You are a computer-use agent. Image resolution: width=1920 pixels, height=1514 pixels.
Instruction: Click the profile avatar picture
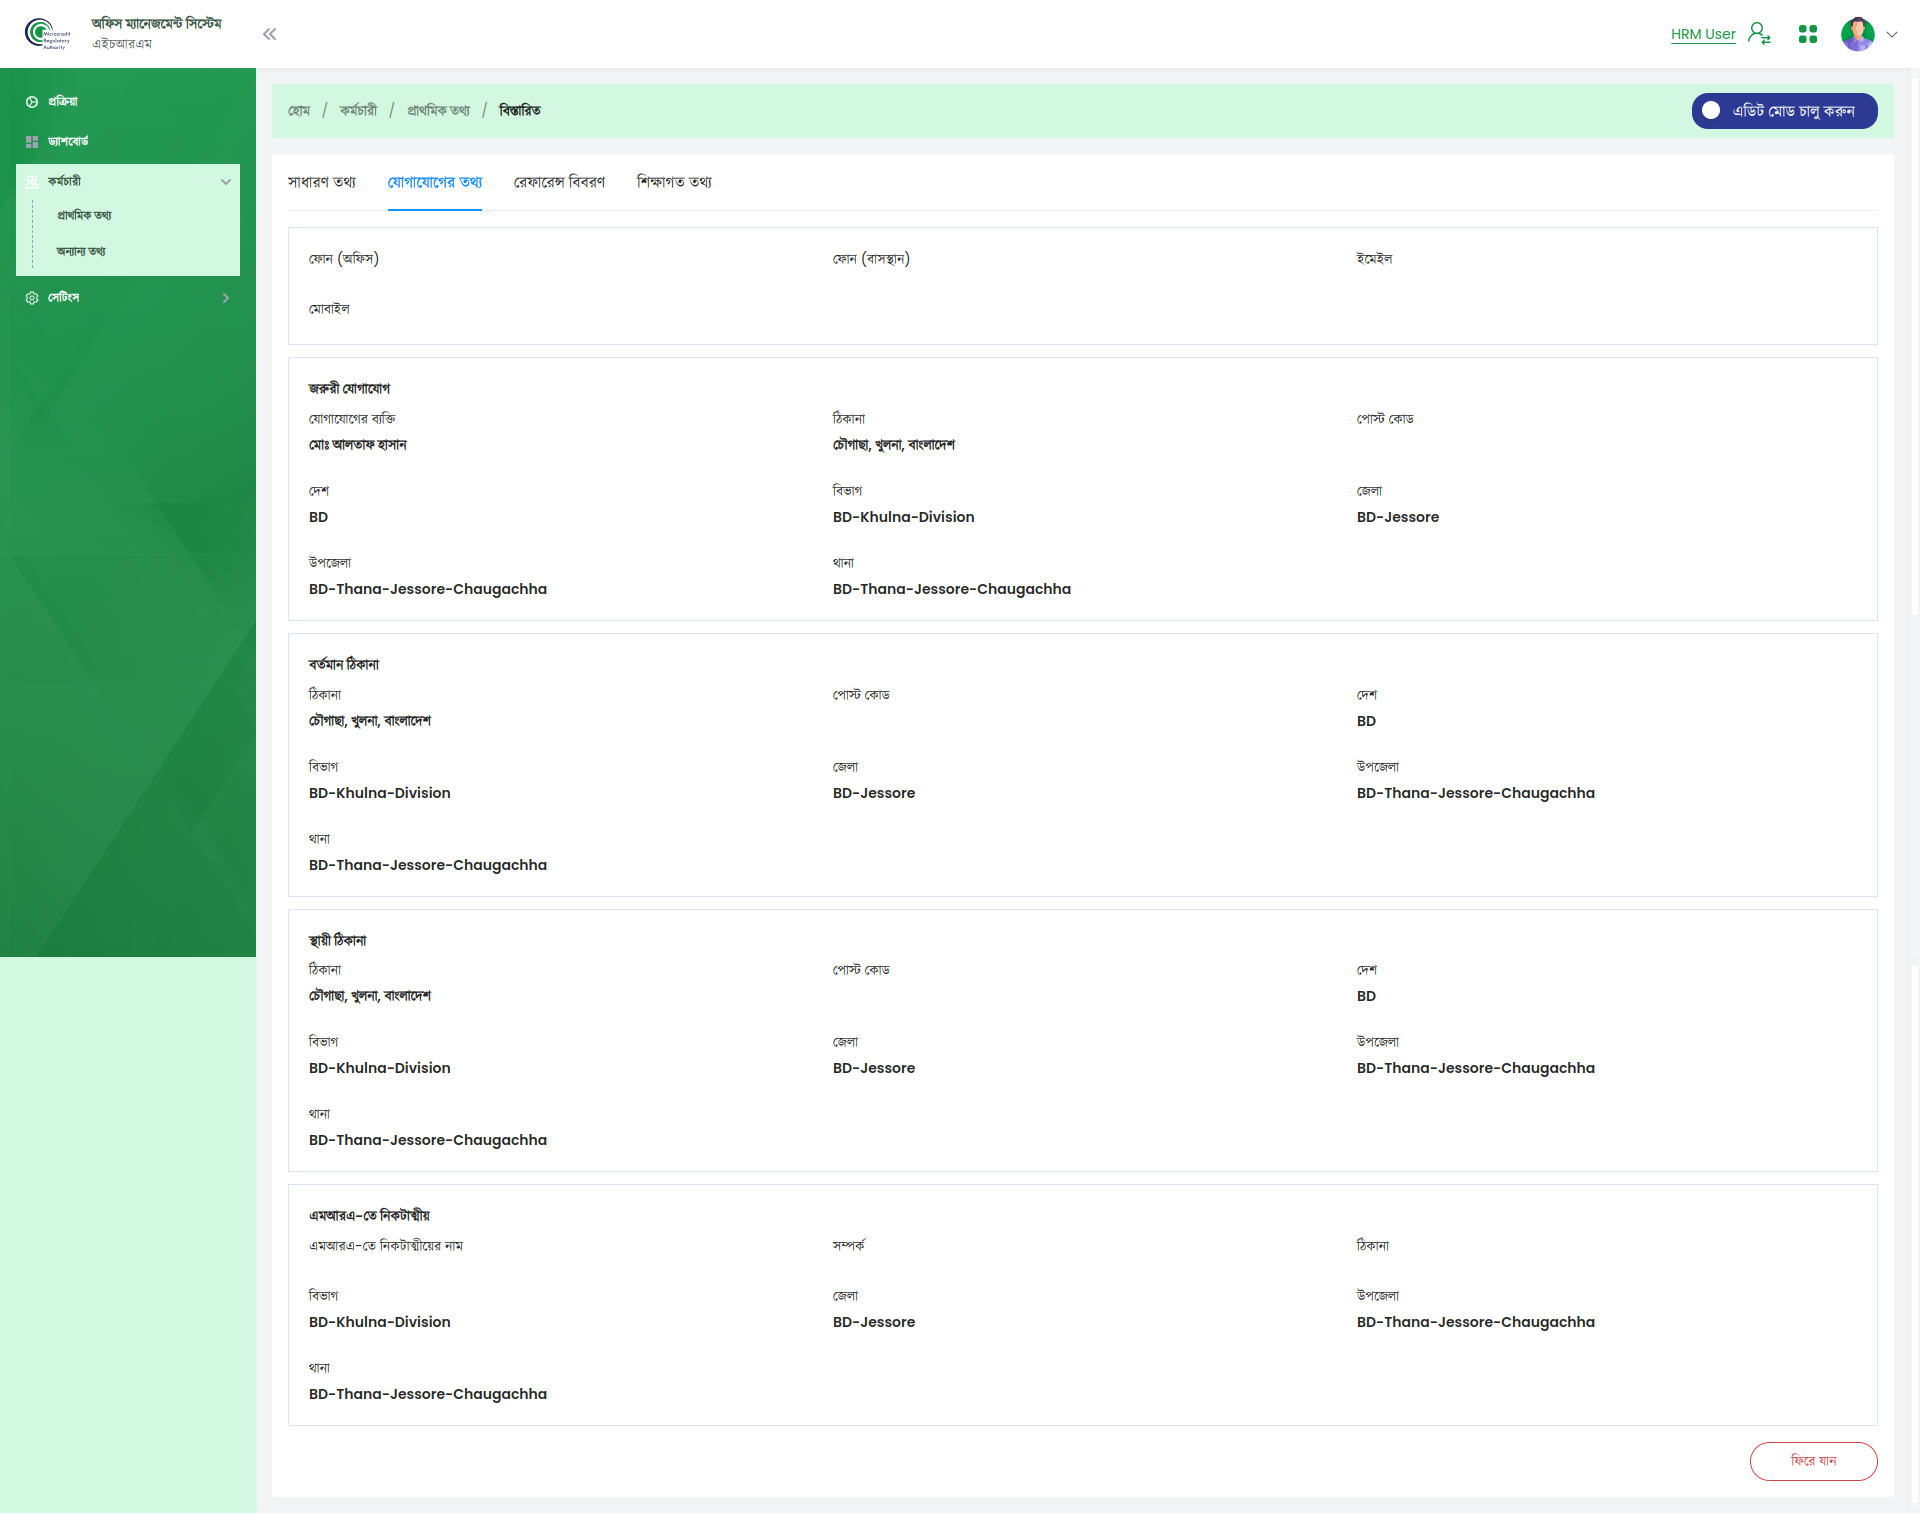point(1858,34)
